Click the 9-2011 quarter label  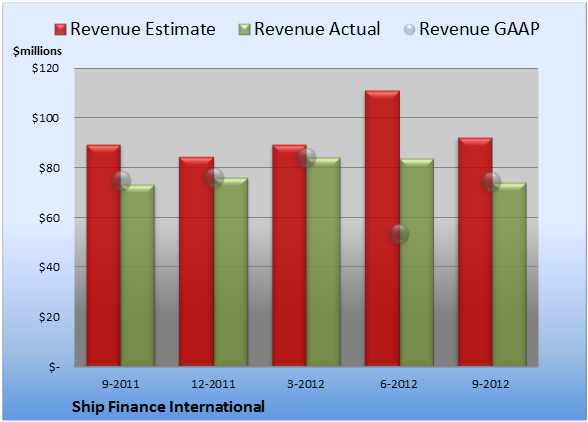coord(120,384)
